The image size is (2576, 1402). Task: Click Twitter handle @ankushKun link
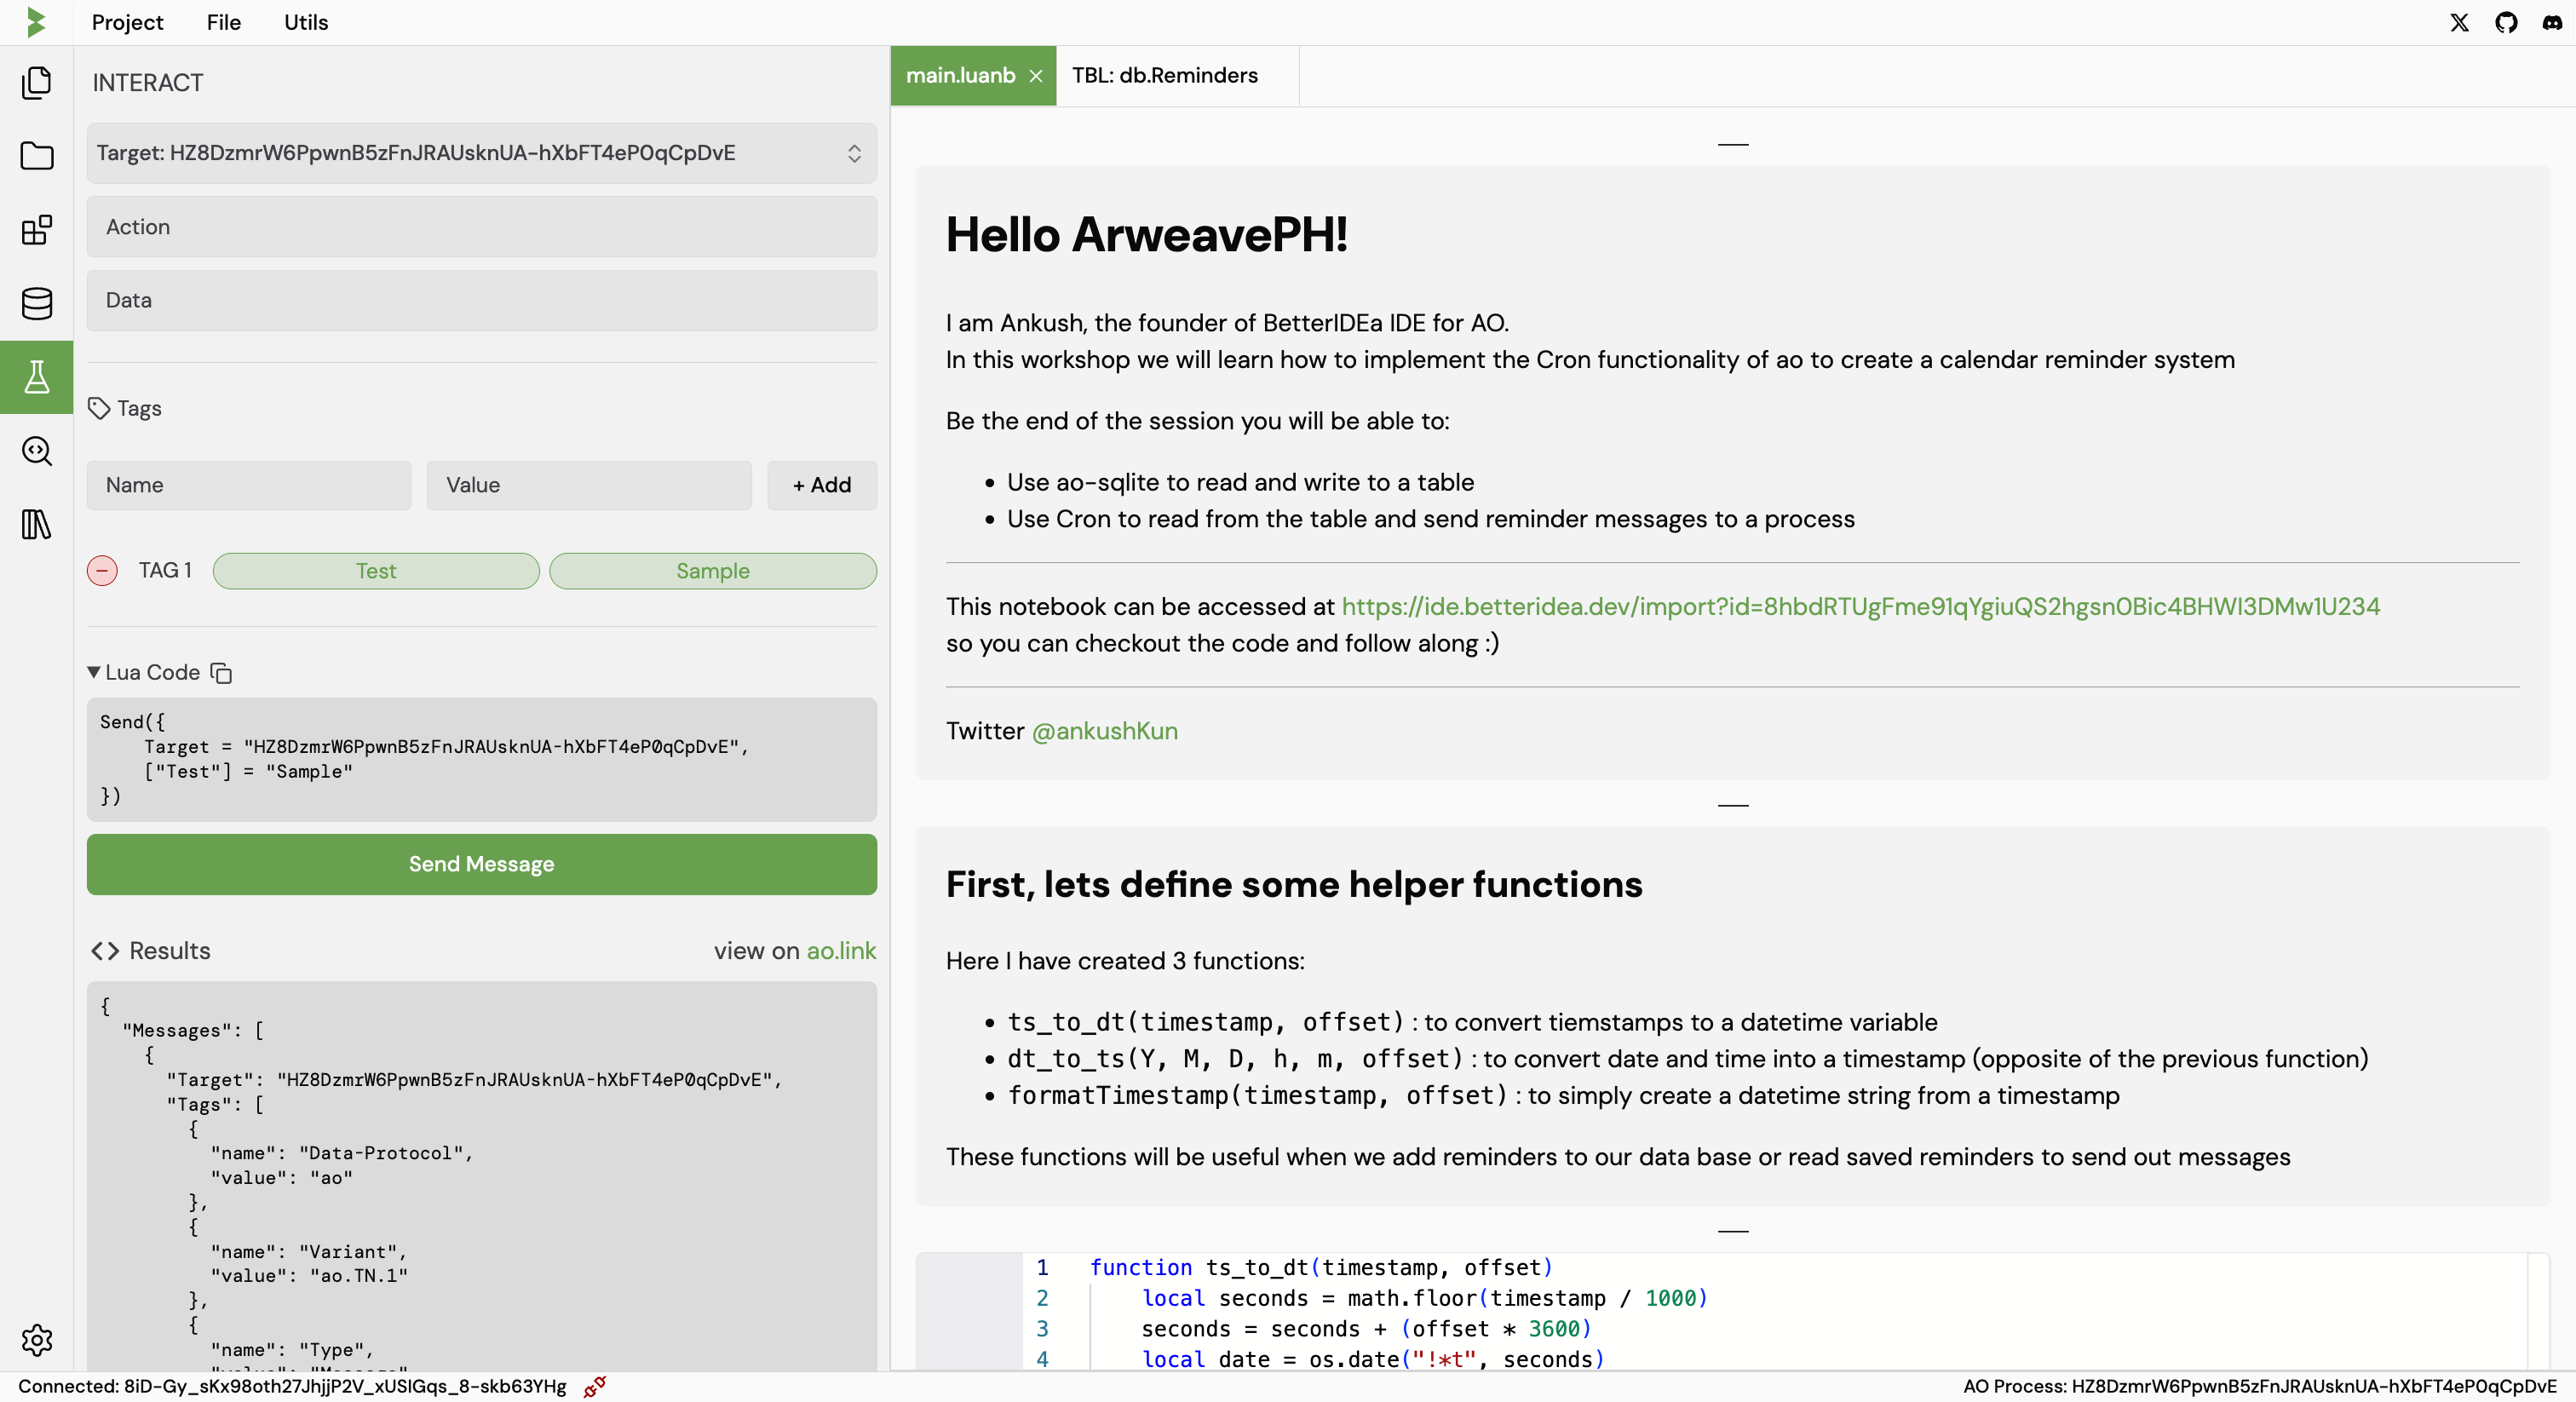pyautogui.click(x=1103, y=730)
